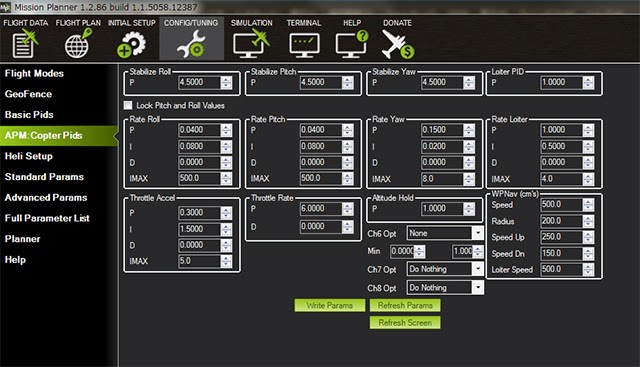
Task: Click WPNav Speed value field
Action: (561, 205)
